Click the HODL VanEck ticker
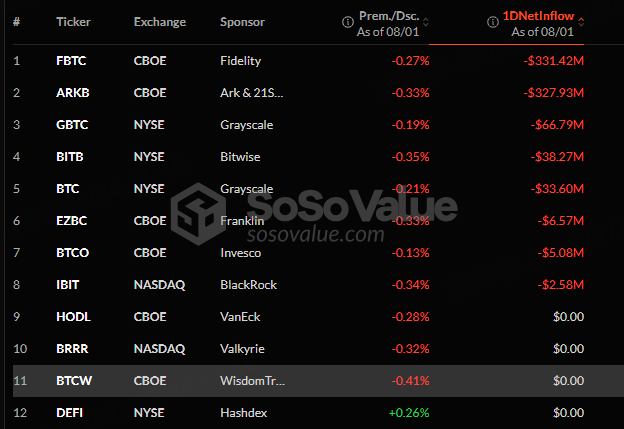The height and width of the screenshot is (429, 624). click(x=73, y=317)
